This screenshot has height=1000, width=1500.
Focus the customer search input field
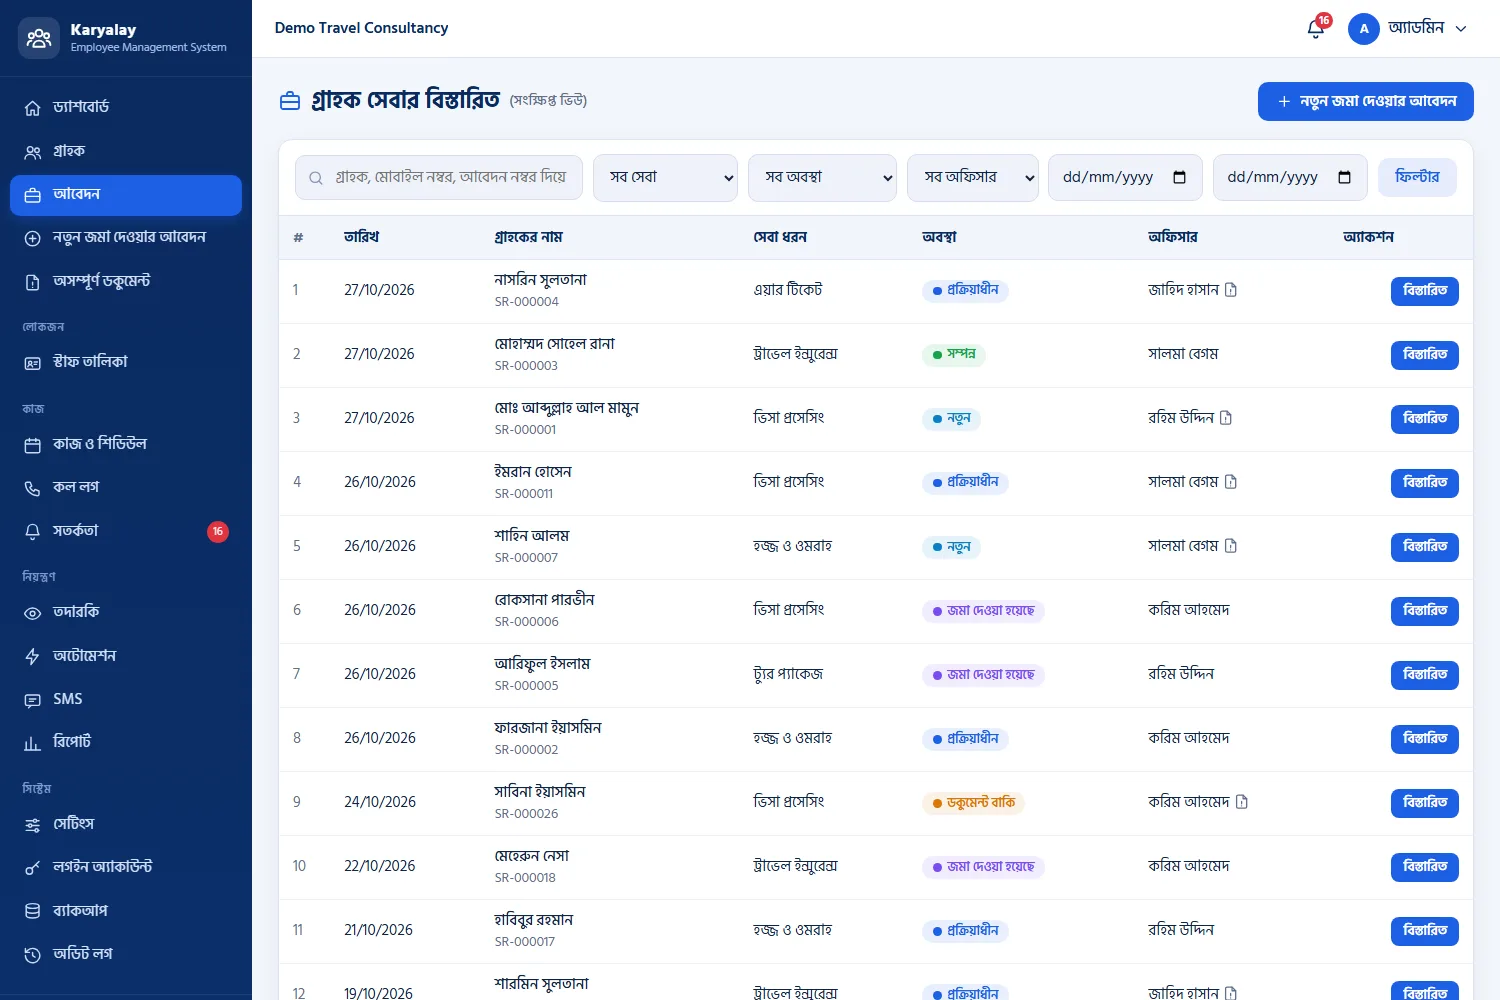click(x=439, y=178)
